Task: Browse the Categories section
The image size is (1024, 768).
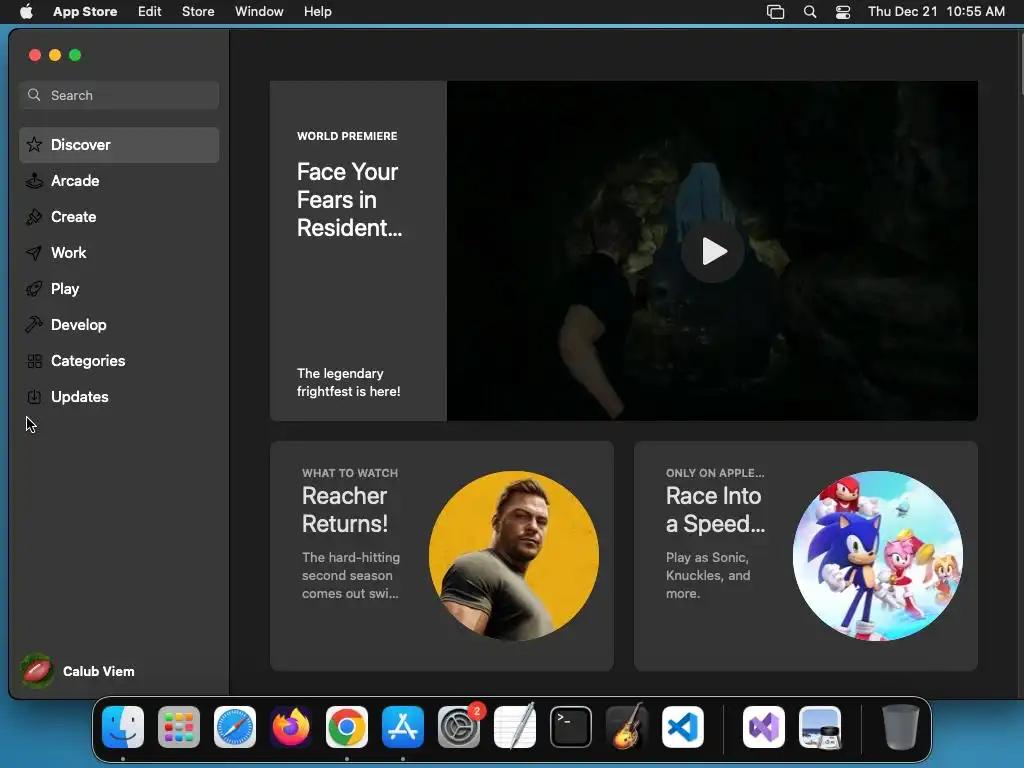Action: pyautogui.click(x=119, y=360)
